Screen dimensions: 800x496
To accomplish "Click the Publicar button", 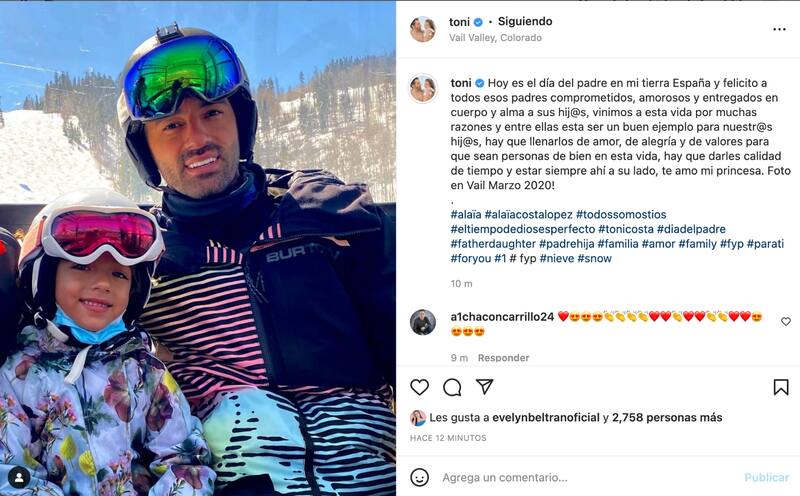I will pos(766,478).
